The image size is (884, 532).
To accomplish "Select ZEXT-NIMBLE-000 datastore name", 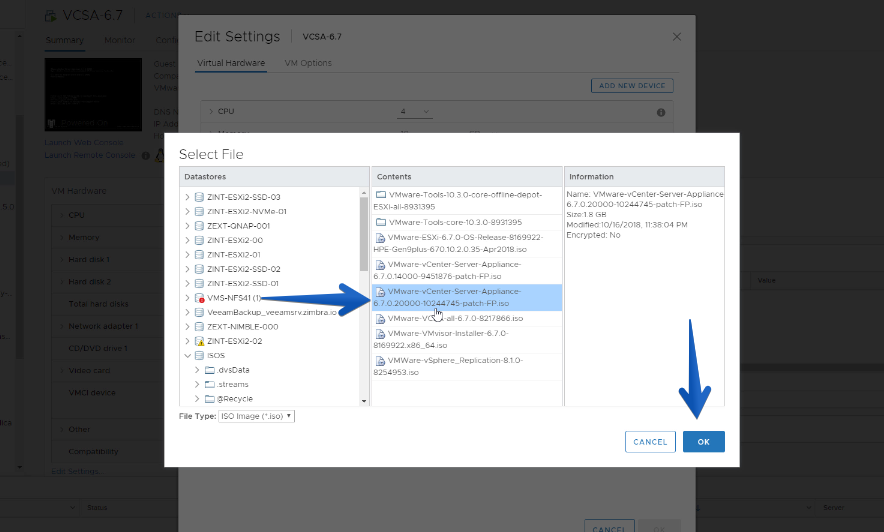I will [242, 327].
